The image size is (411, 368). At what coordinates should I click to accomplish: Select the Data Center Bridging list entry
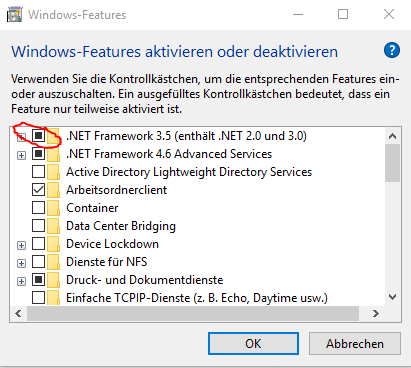pos(121,226)
